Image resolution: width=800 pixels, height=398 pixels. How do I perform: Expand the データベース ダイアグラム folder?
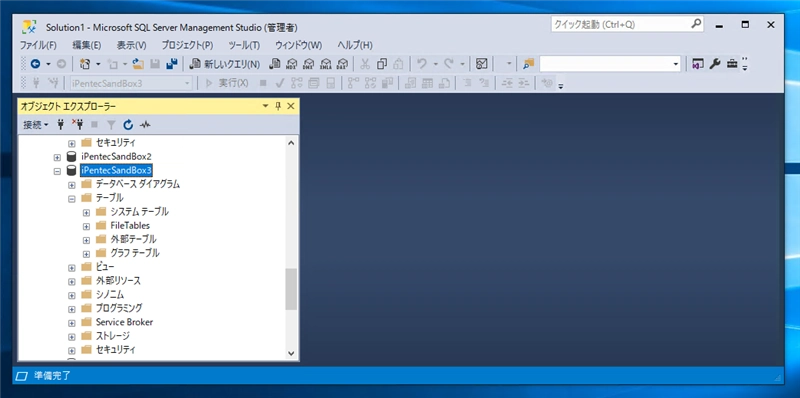[x=72, y=185]
